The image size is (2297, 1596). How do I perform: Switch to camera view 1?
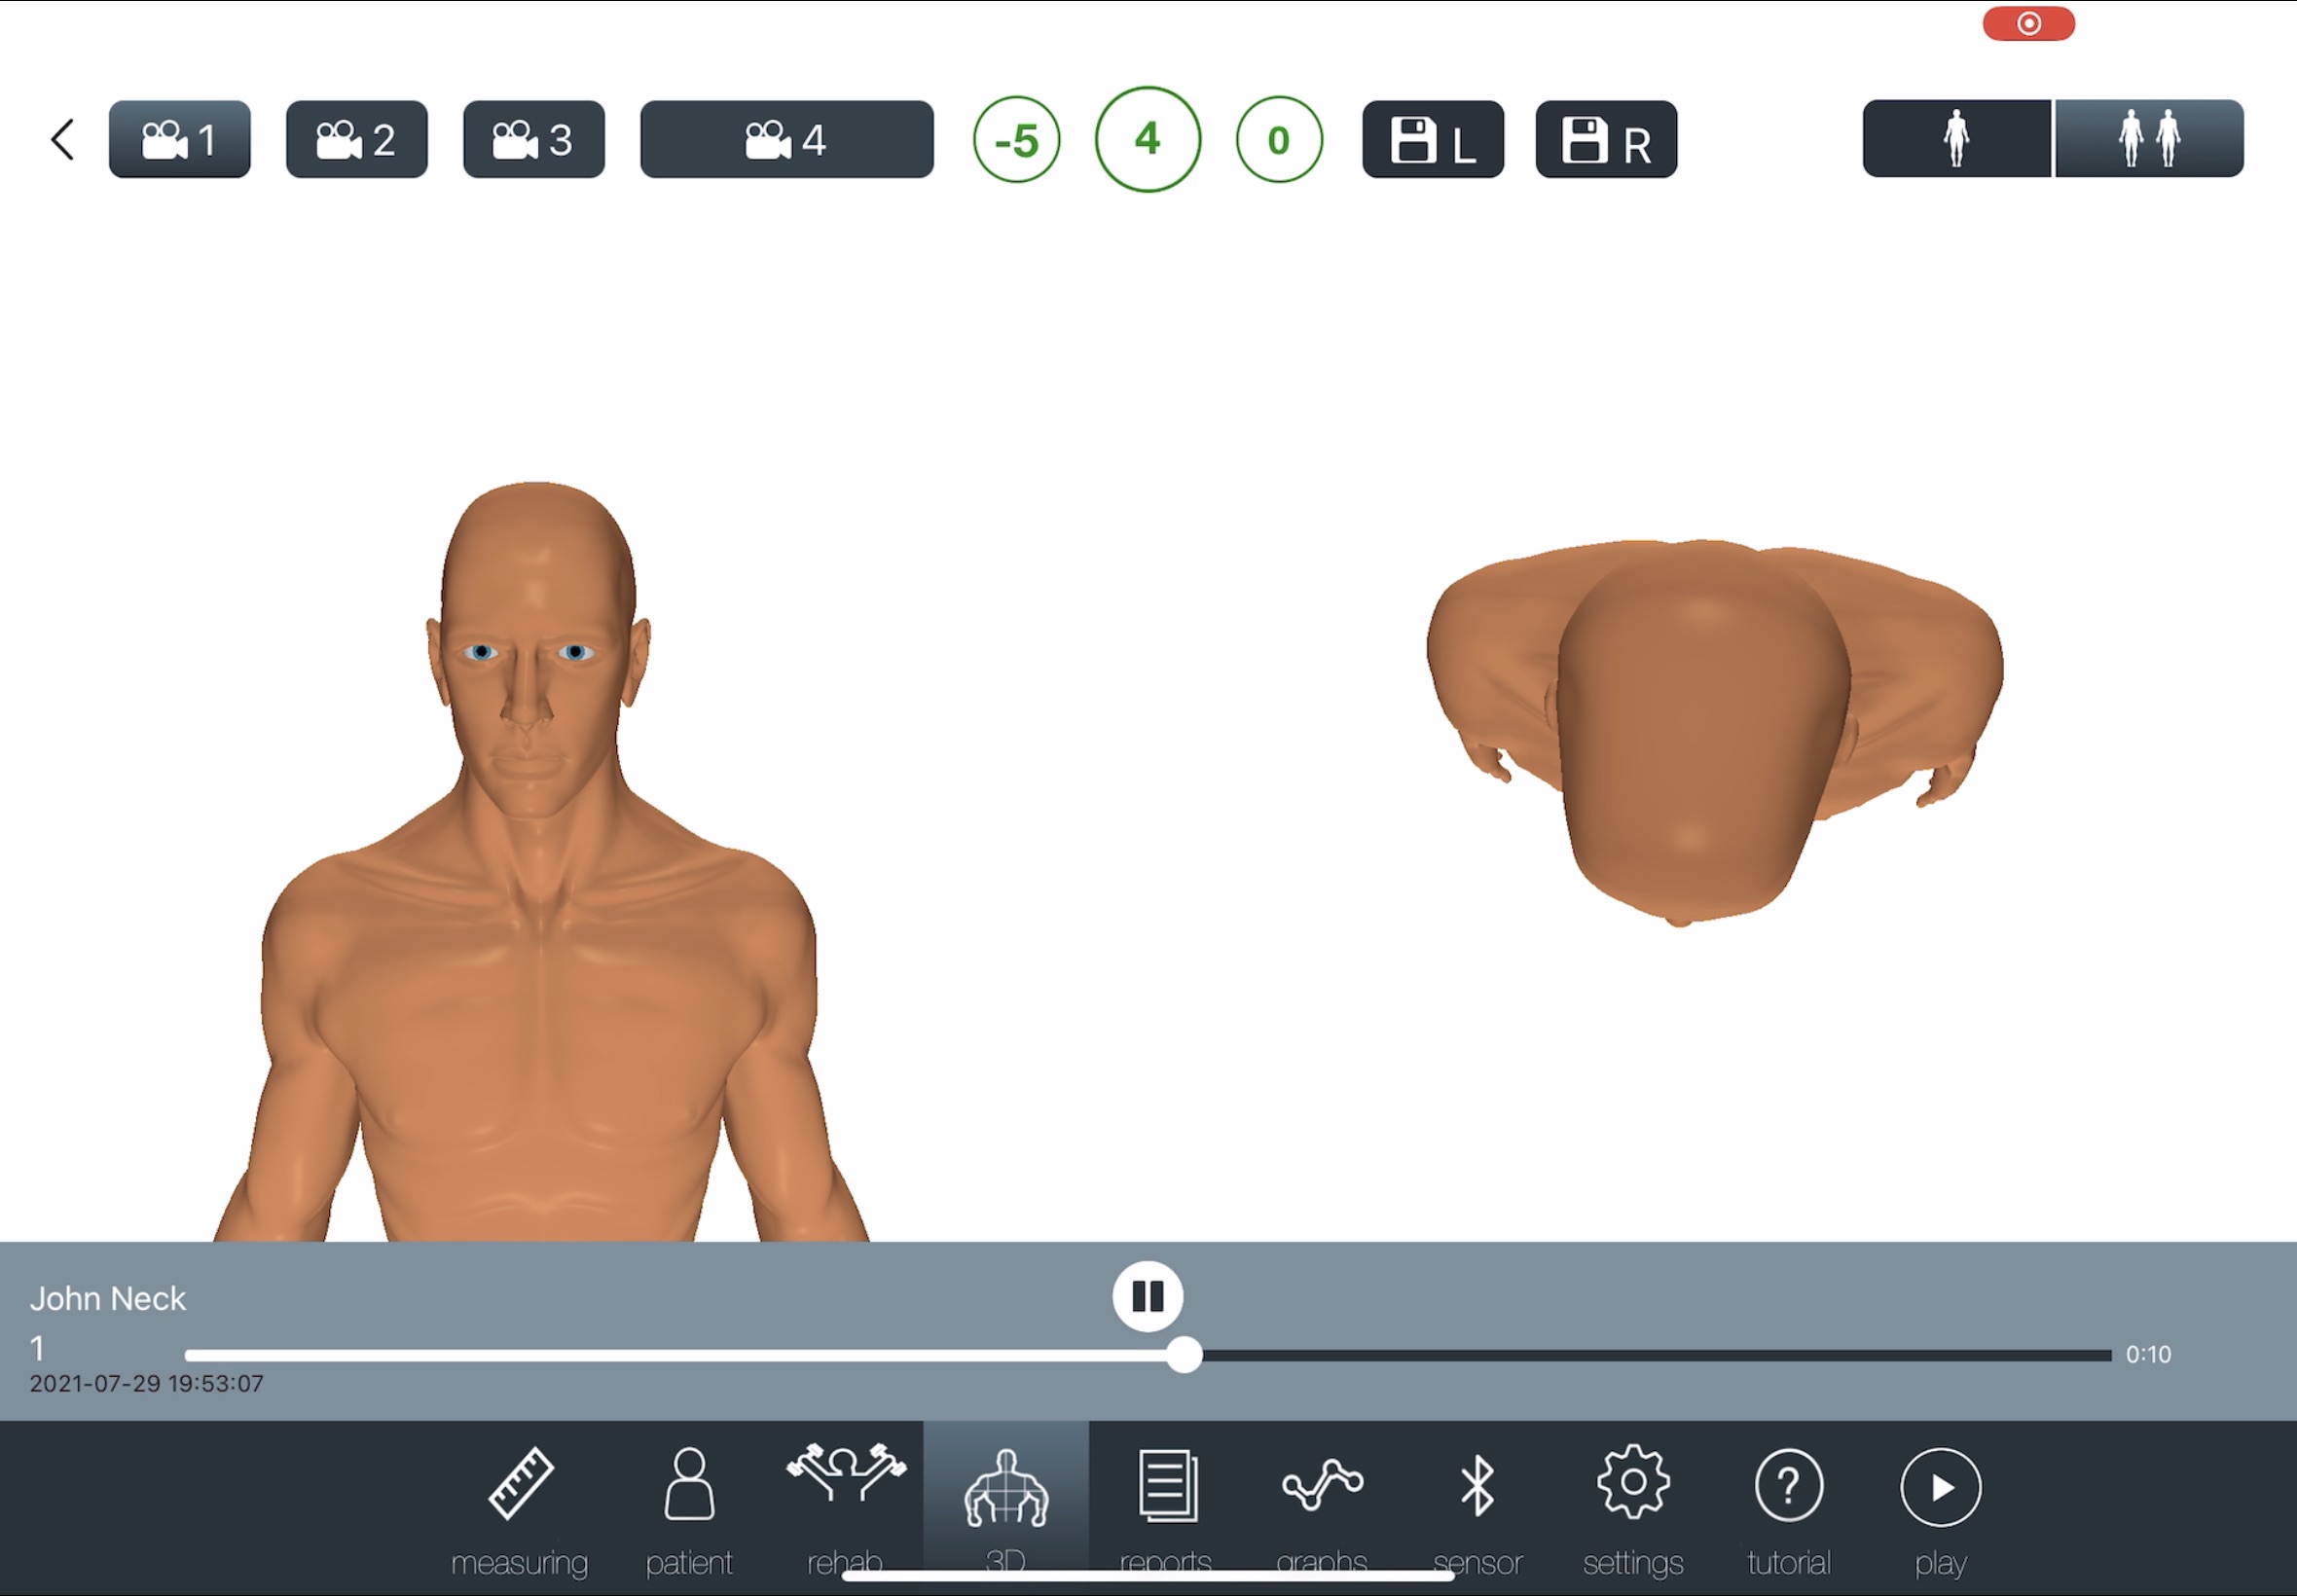click(179, 139)
